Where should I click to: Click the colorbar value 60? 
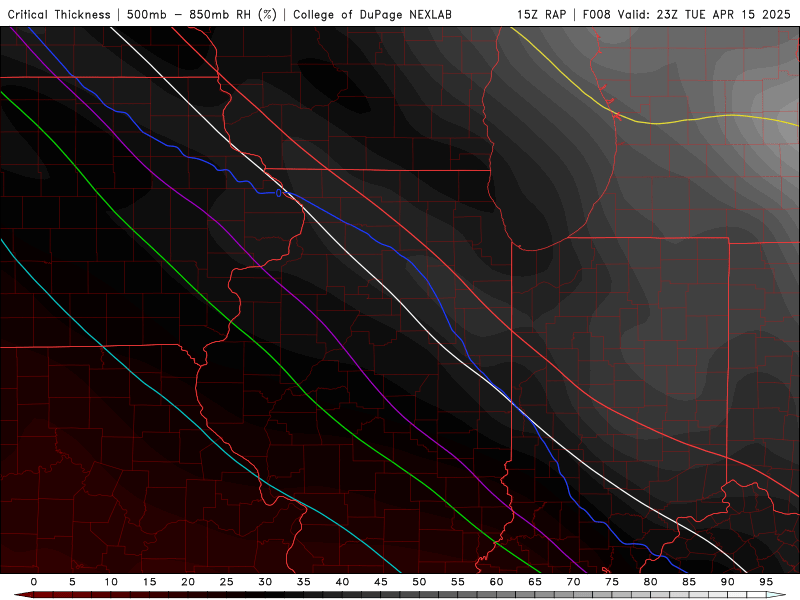click(x=496, y=582)
